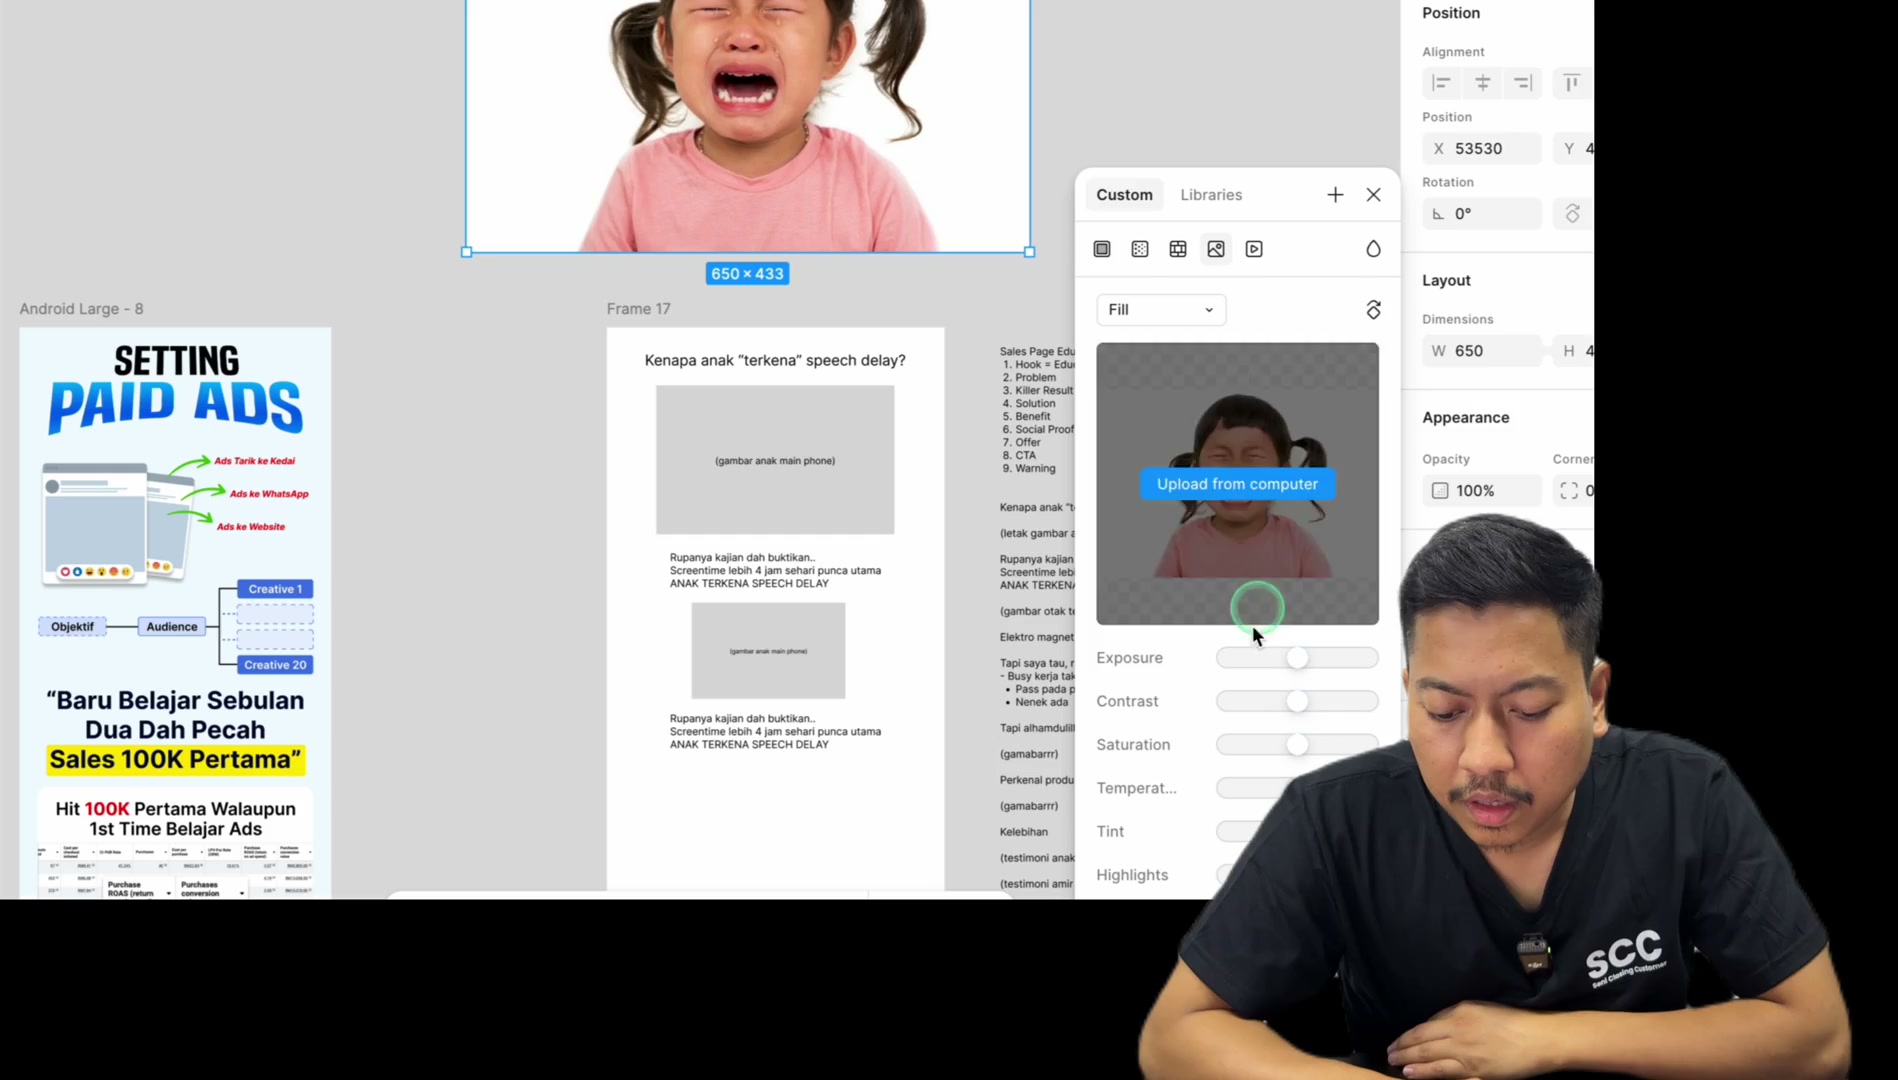The width and height of the screenshot is (1898, 1080).
Task: Click the crying girl image preview thumbnail
Action: coord(1237,484)
